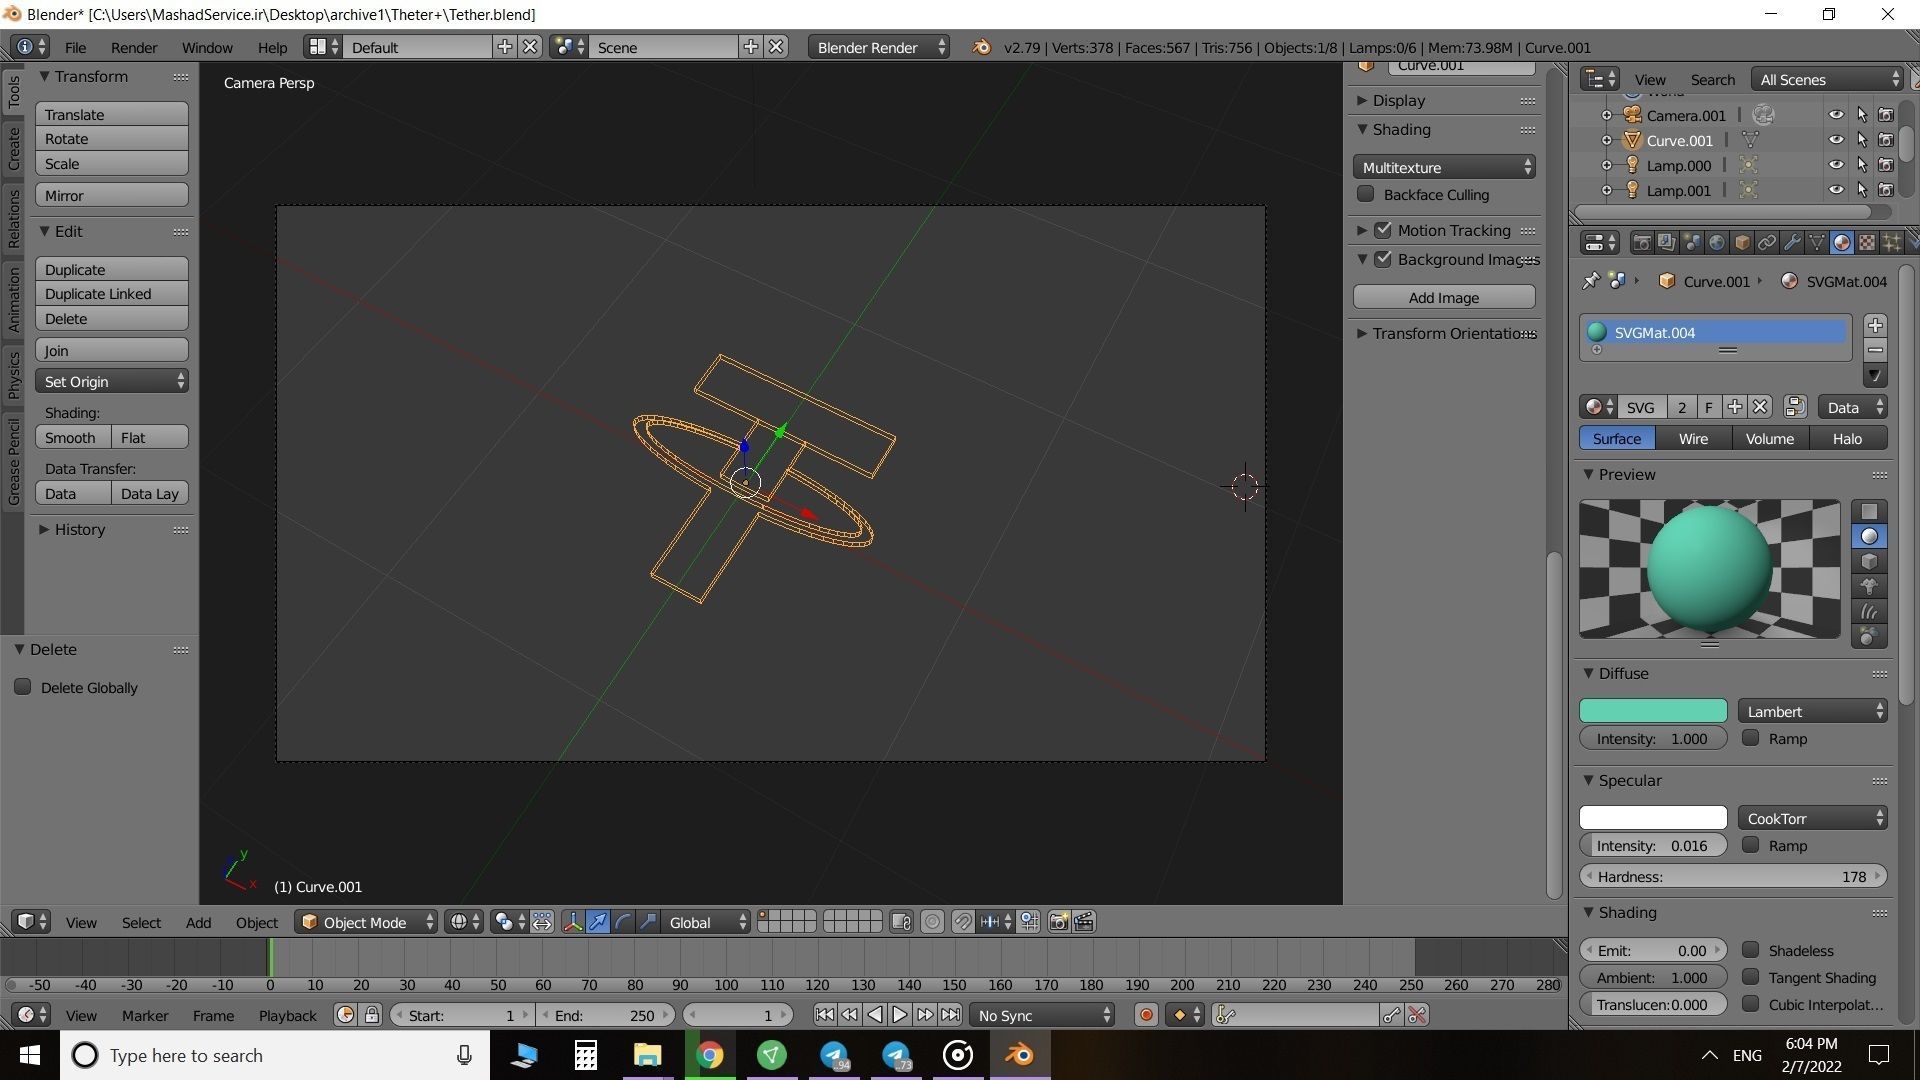
Task: Open the Scene properties tab icon
Action: tap(1691, 242)
